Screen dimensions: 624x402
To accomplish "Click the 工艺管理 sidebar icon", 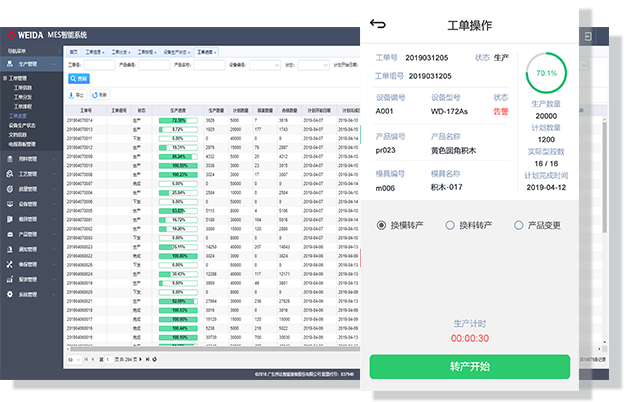I will [x=10, y=174].
